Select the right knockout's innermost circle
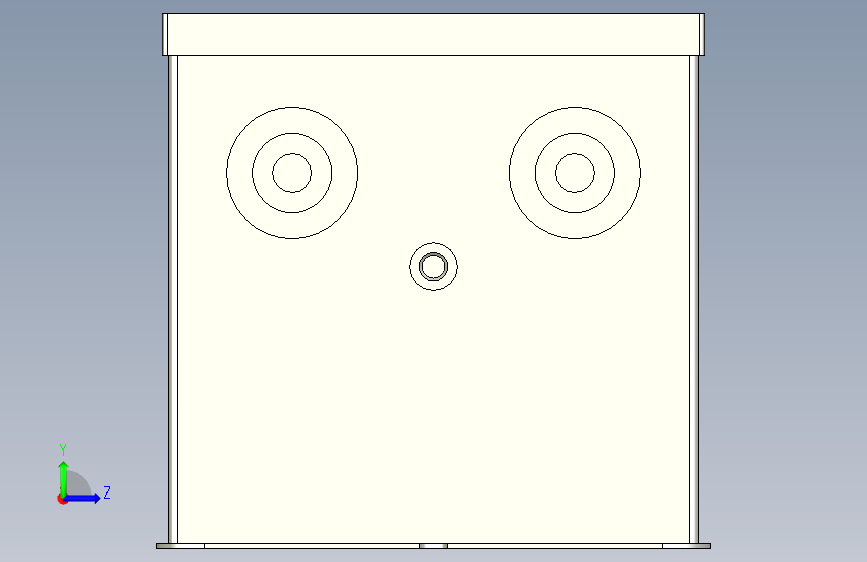867x562 pixels. point(575,173)
